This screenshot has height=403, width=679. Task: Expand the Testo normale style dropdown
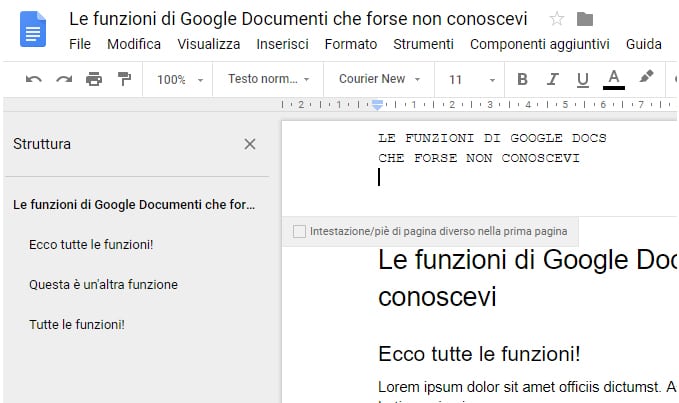pos(268,79)
